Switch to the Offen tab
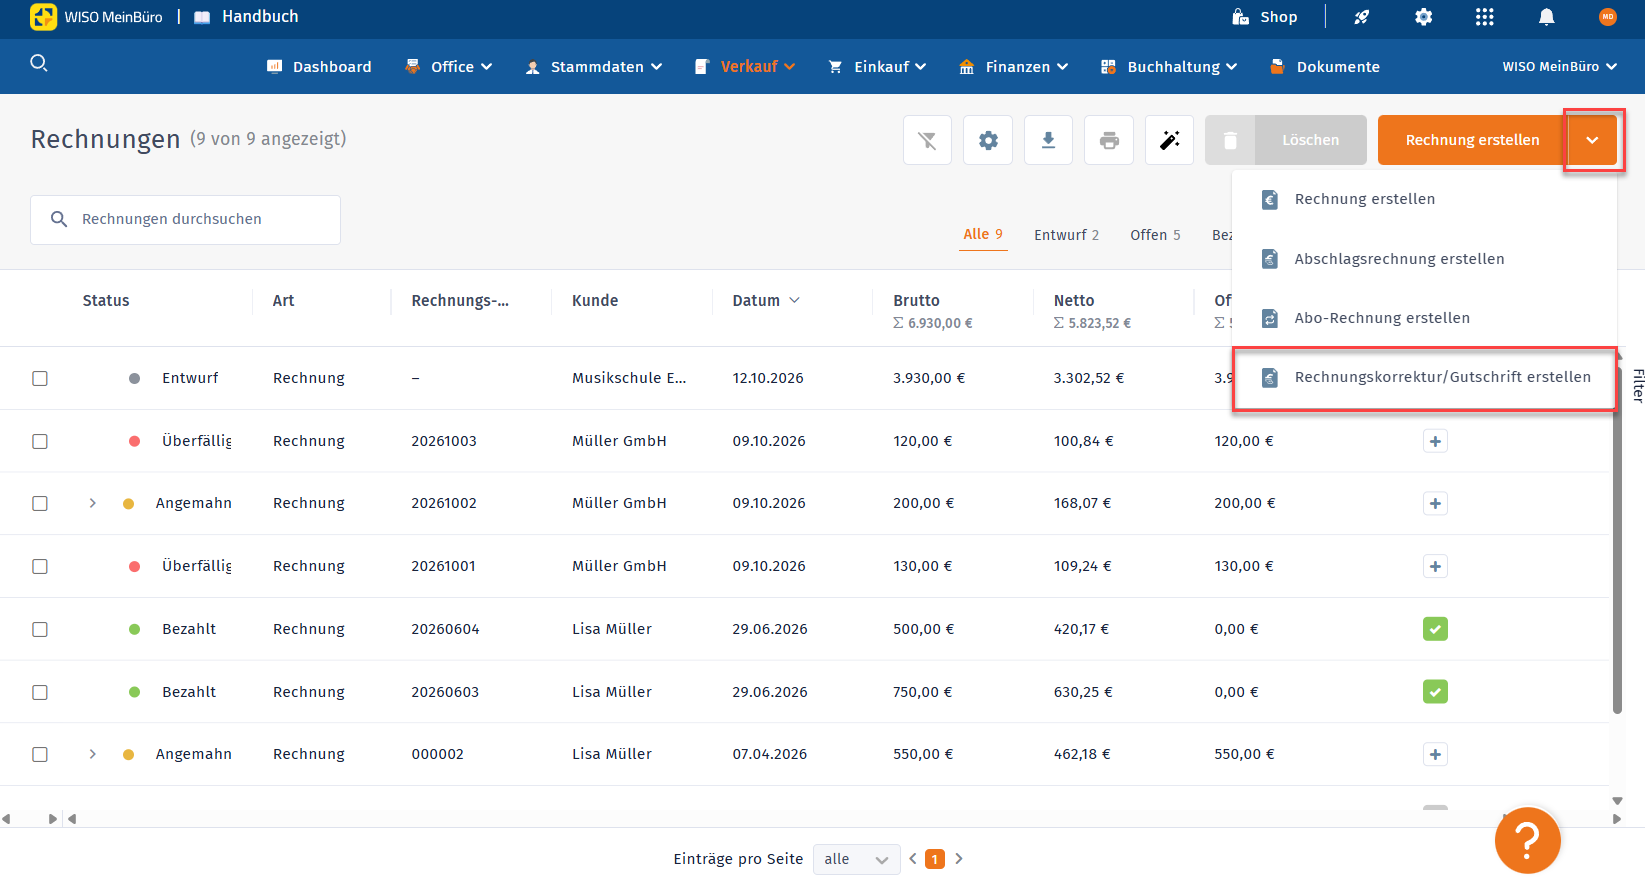Screen dimensions: 1645x885 [x=1155, y=235]
